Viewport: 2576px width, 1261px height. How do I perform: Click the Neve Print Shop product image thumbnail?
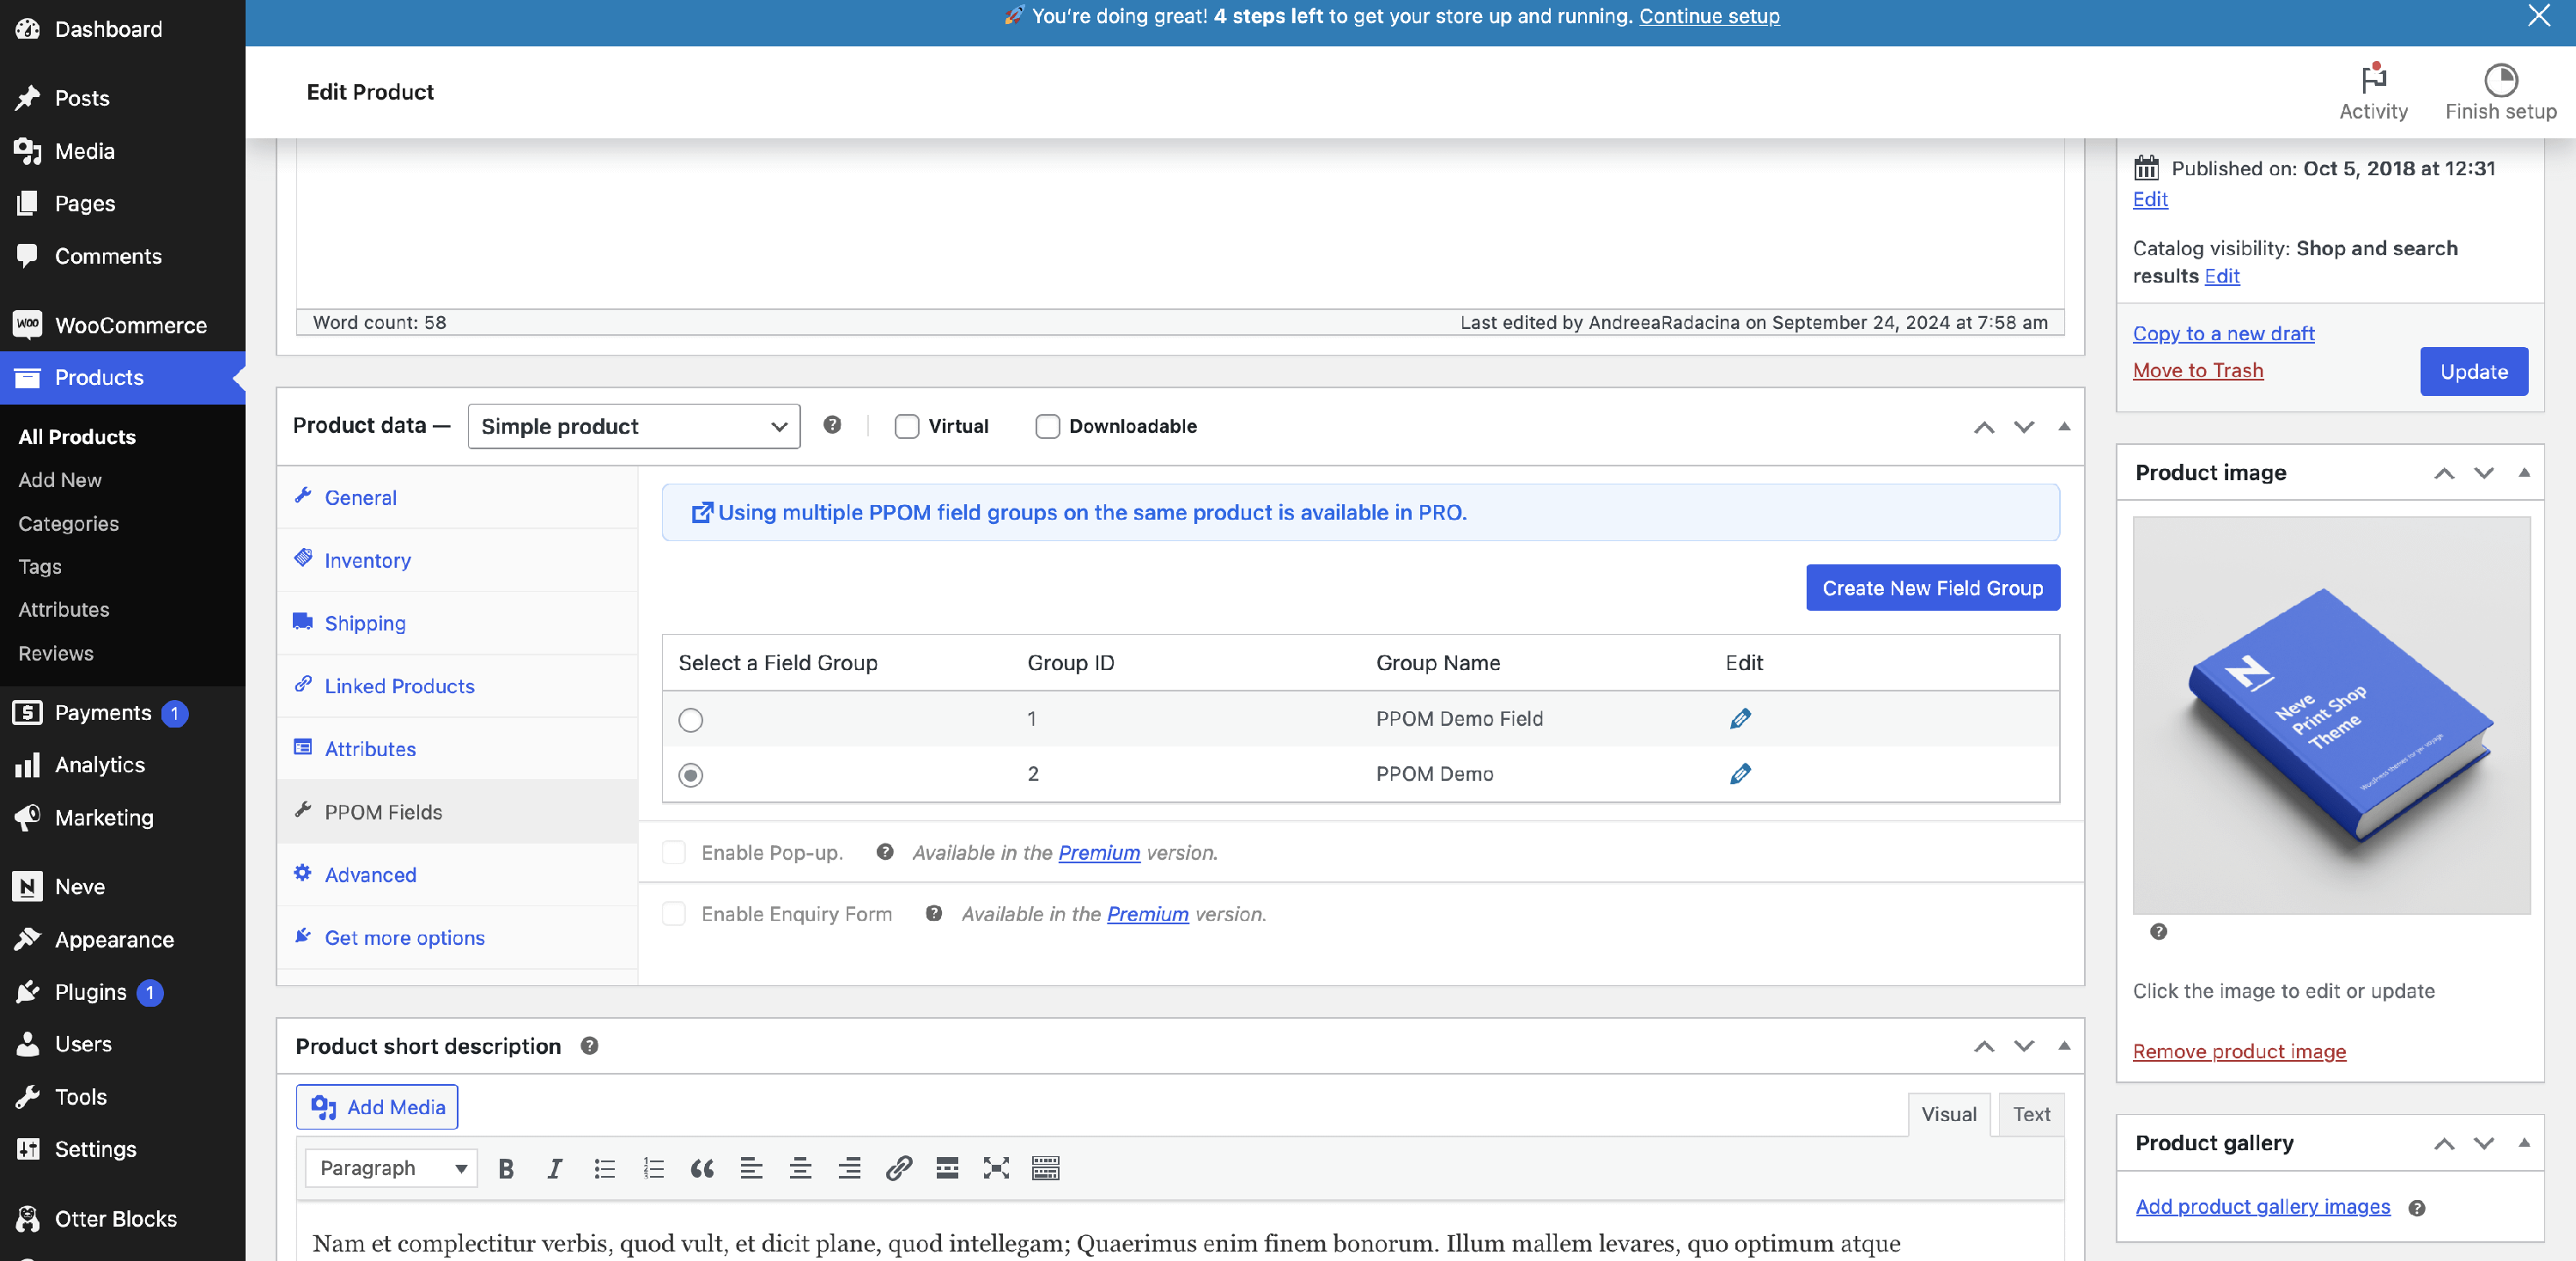(x=2331, y=715)
